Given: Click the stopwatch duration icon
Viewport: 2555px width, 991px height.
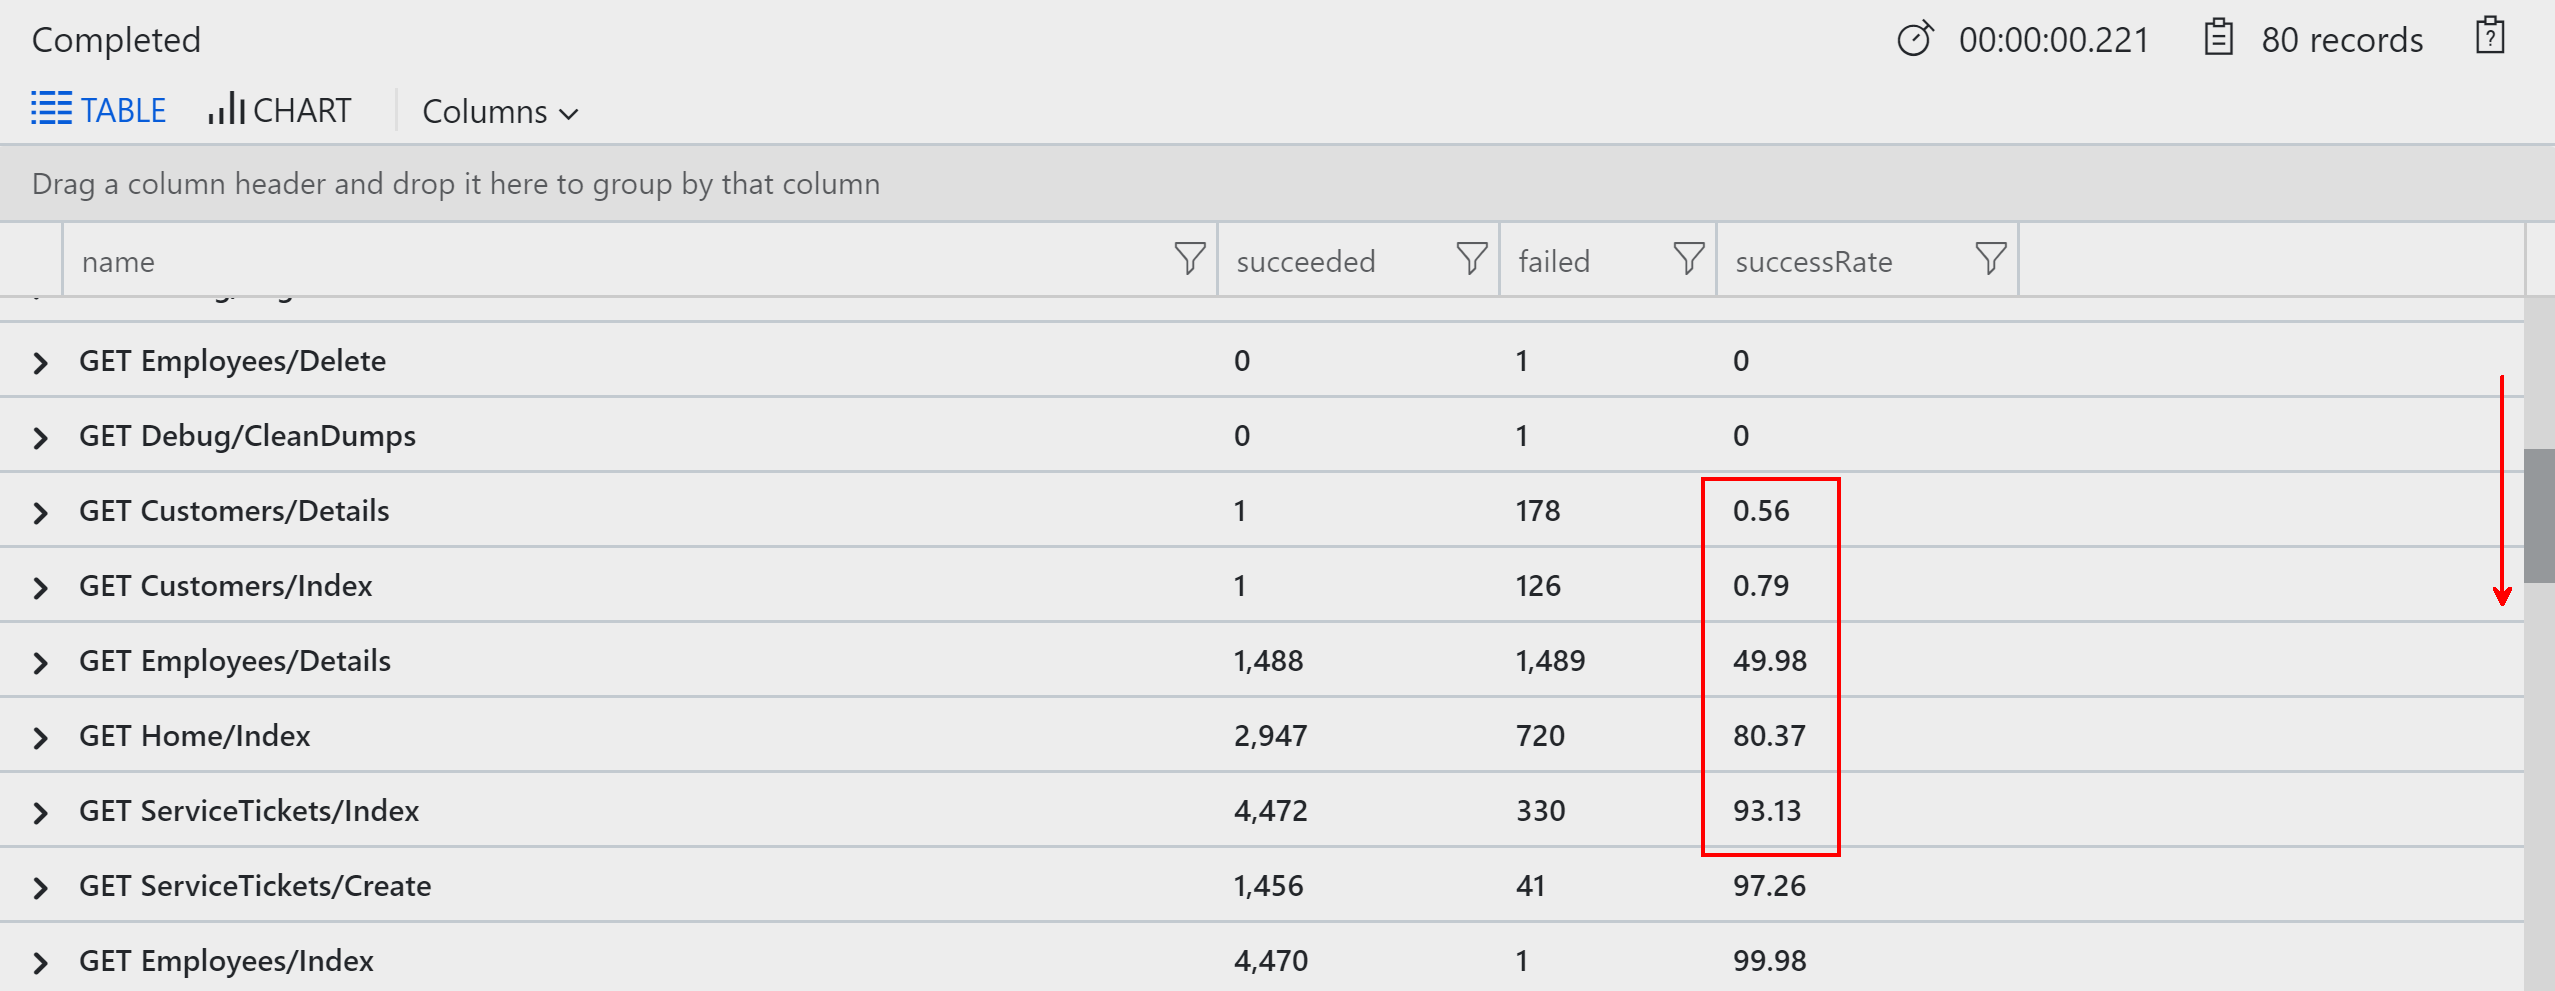Looking at the screenshot, I should [1915, 38].
